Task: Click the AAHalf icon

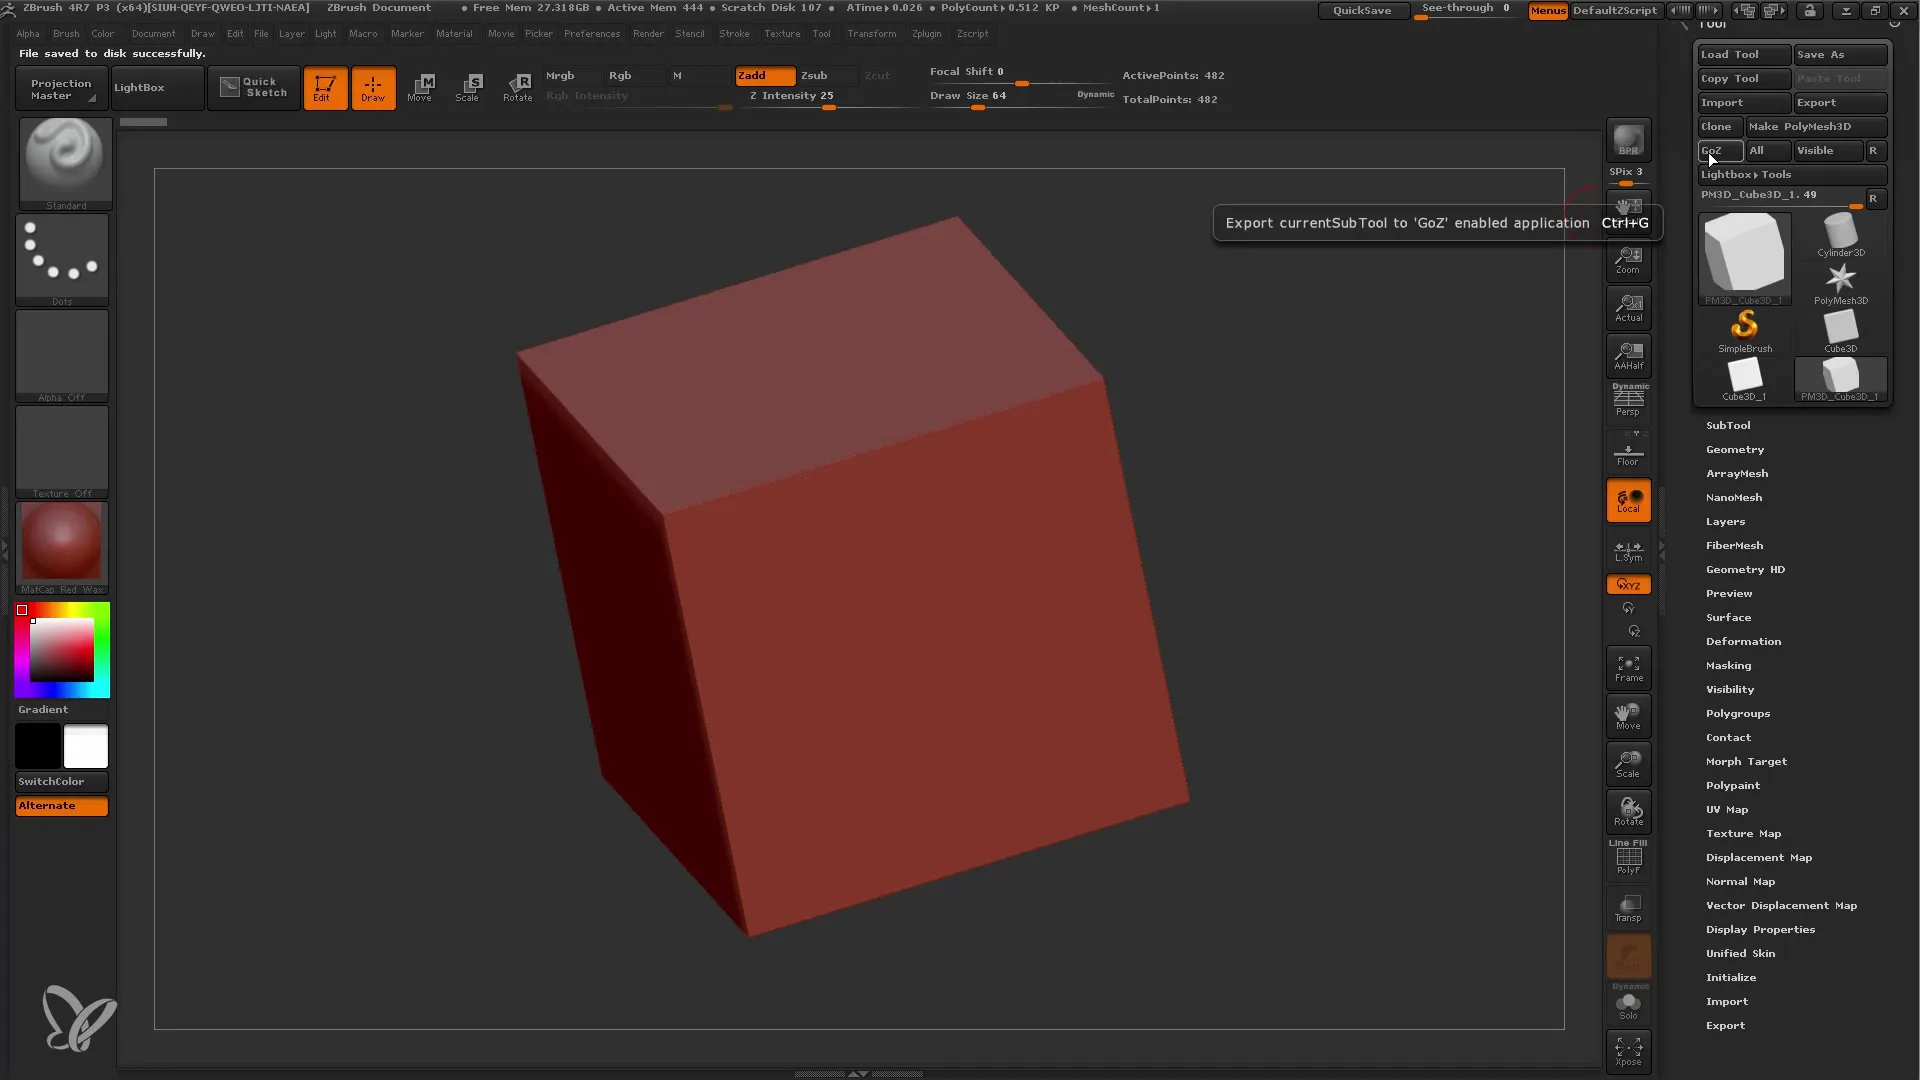Action: tap(1628, 357)
